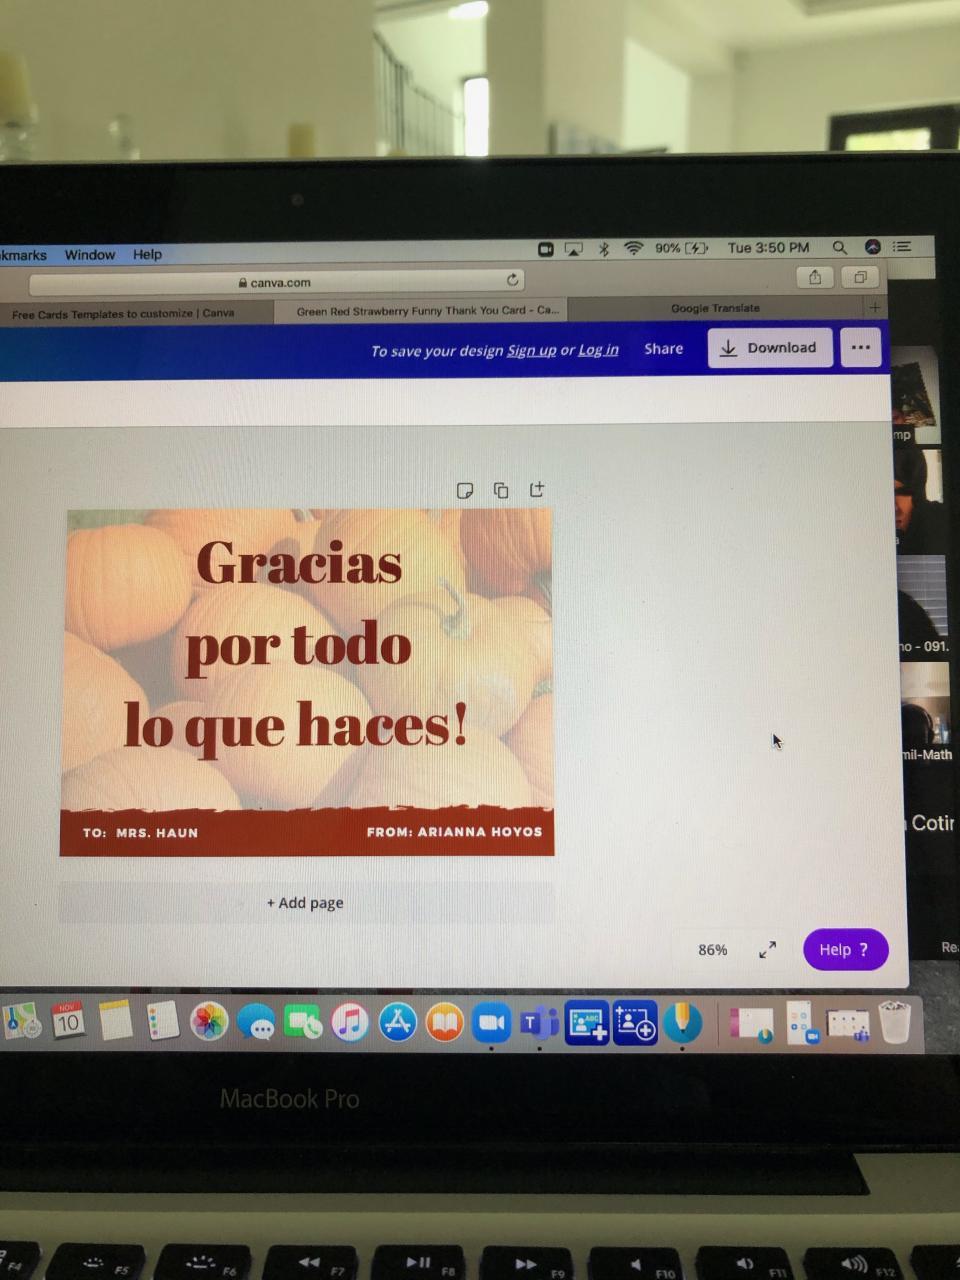This screenshot has height=1280, width=960.
Task: Open Safari share sheet icon
Action: (x=815, y=277)
